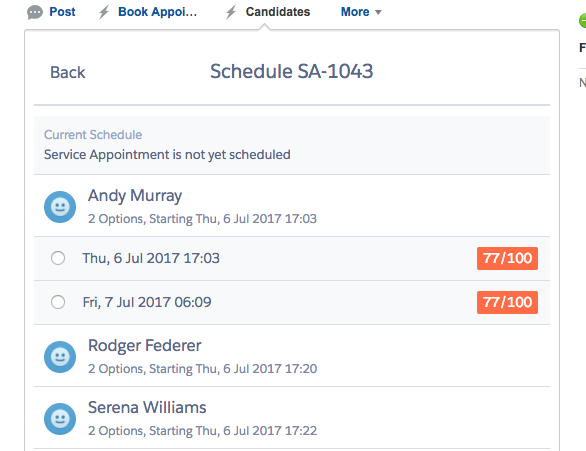The width and height of the screenshot is (586, 451).
Task: Expand Rodger Federer's schedule options
Action: coord(292,356)
